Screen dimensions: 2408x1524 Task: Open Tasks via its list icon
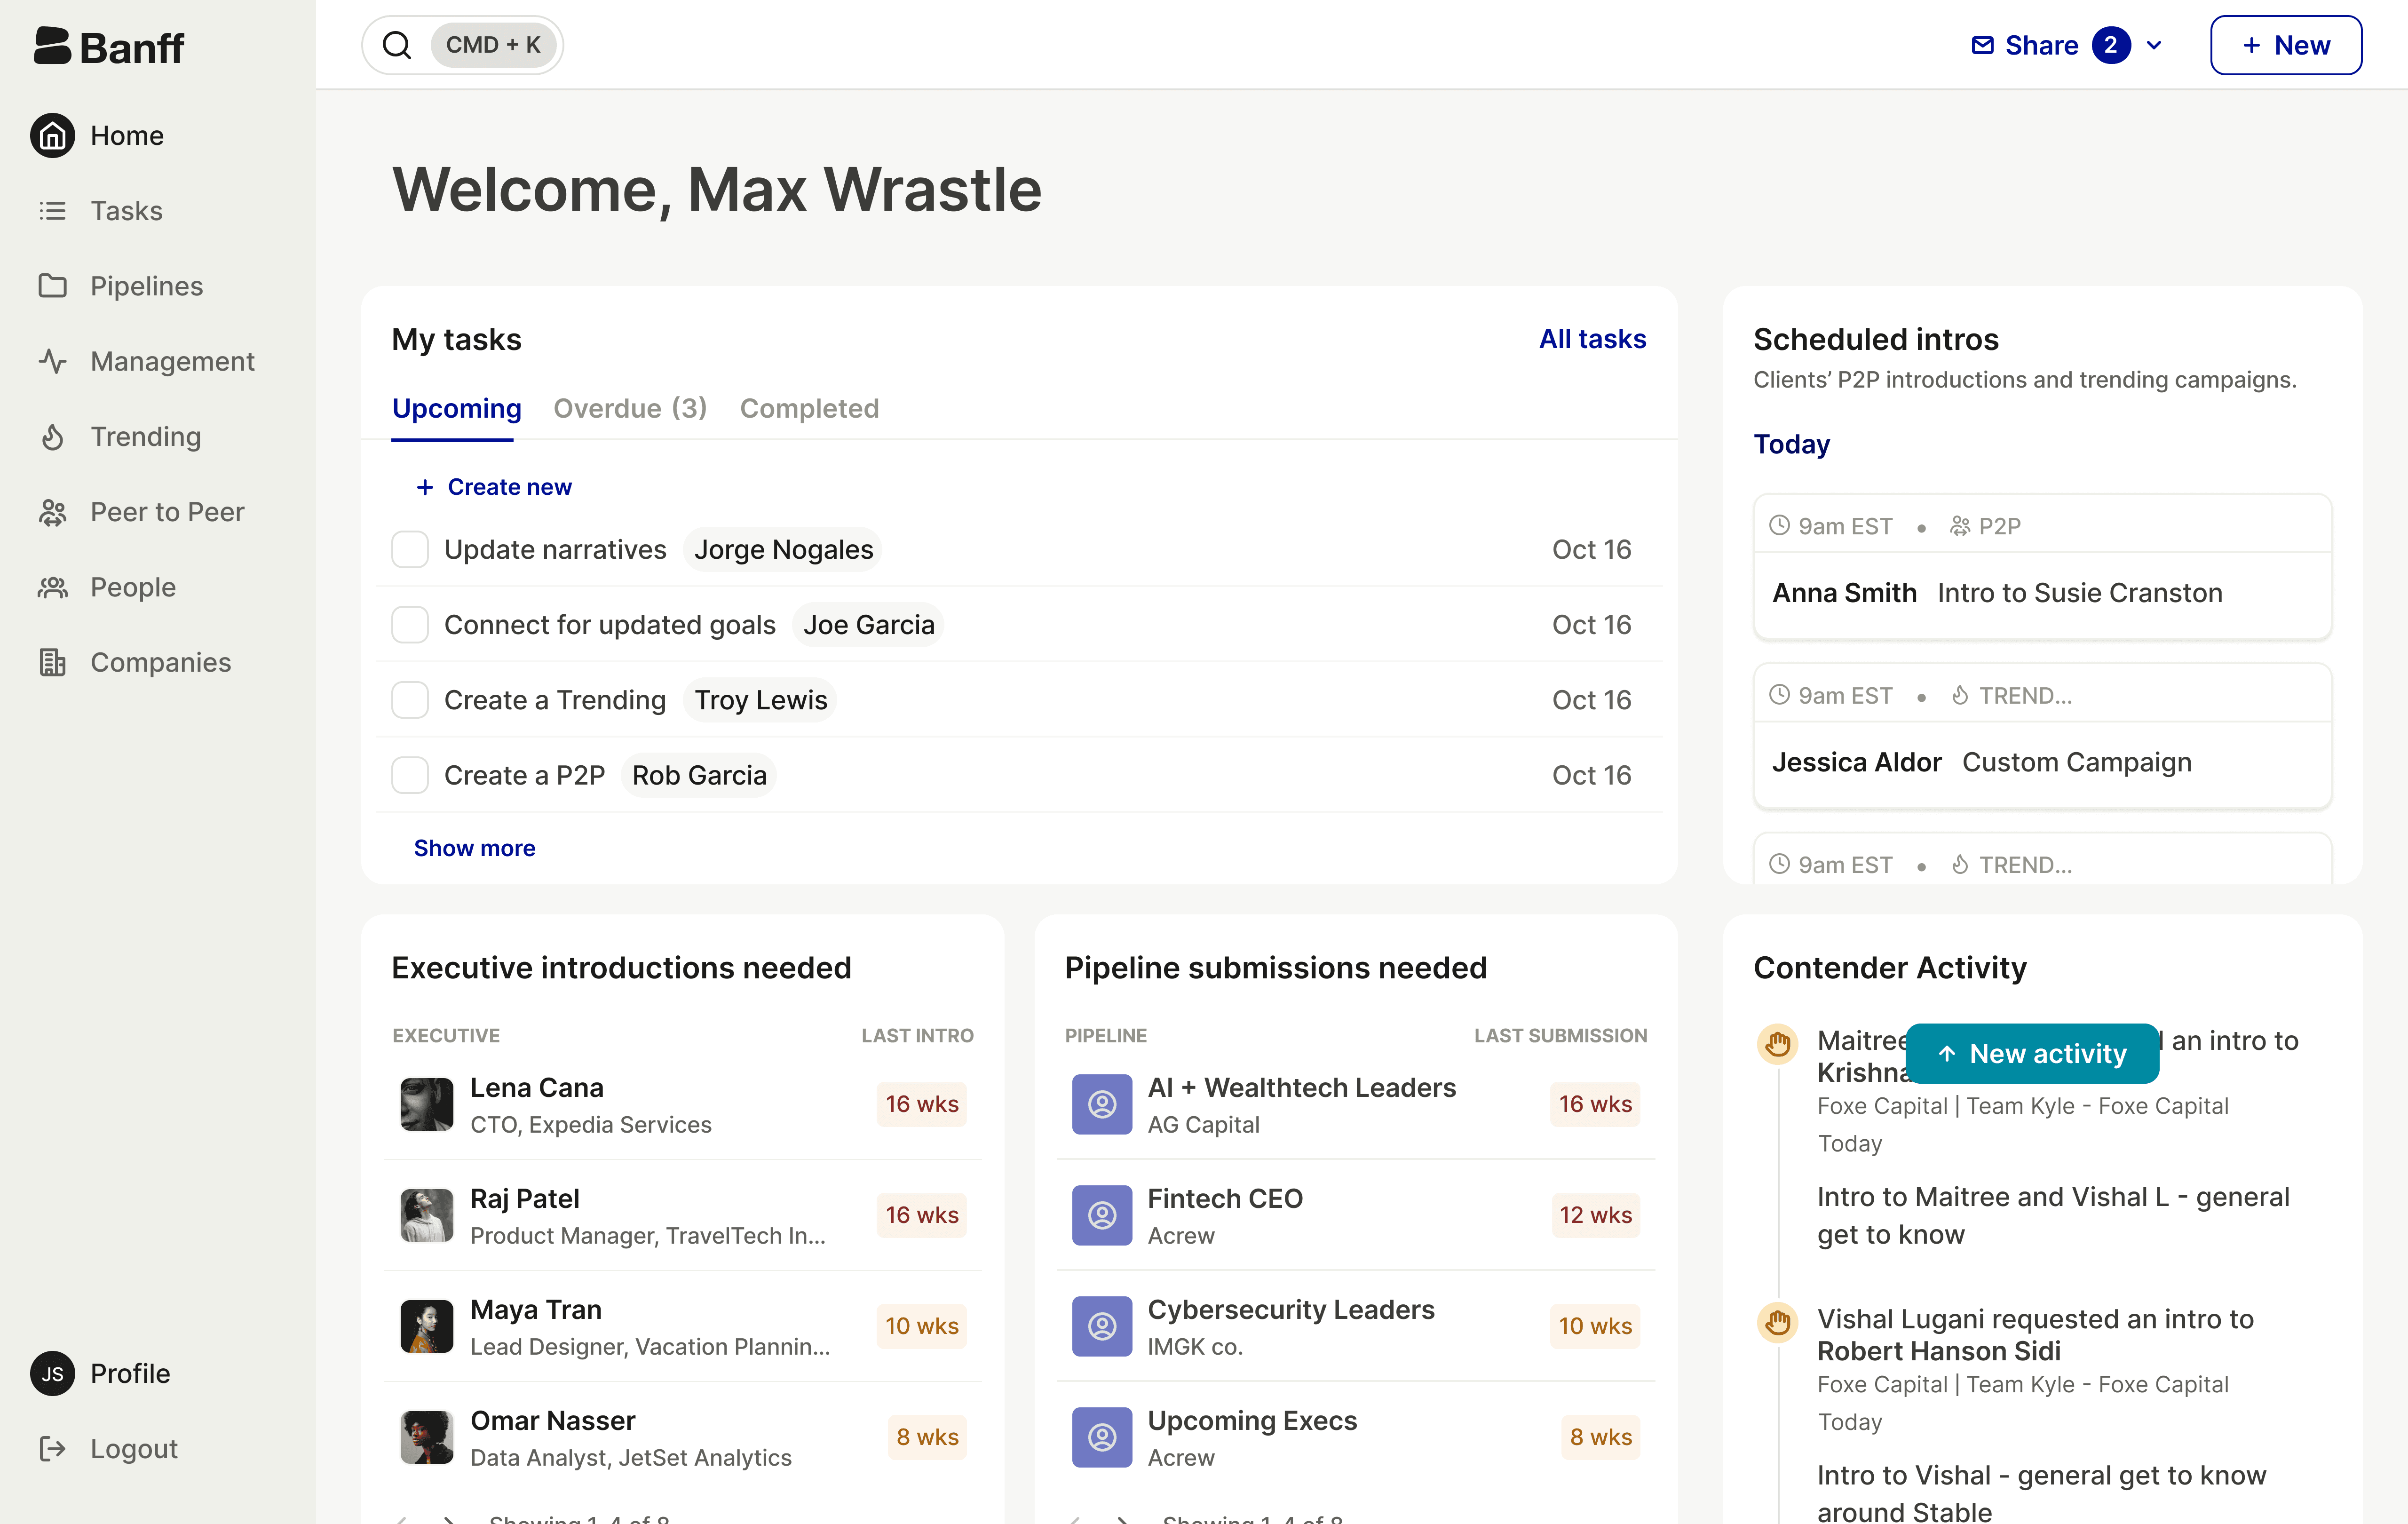52,211
